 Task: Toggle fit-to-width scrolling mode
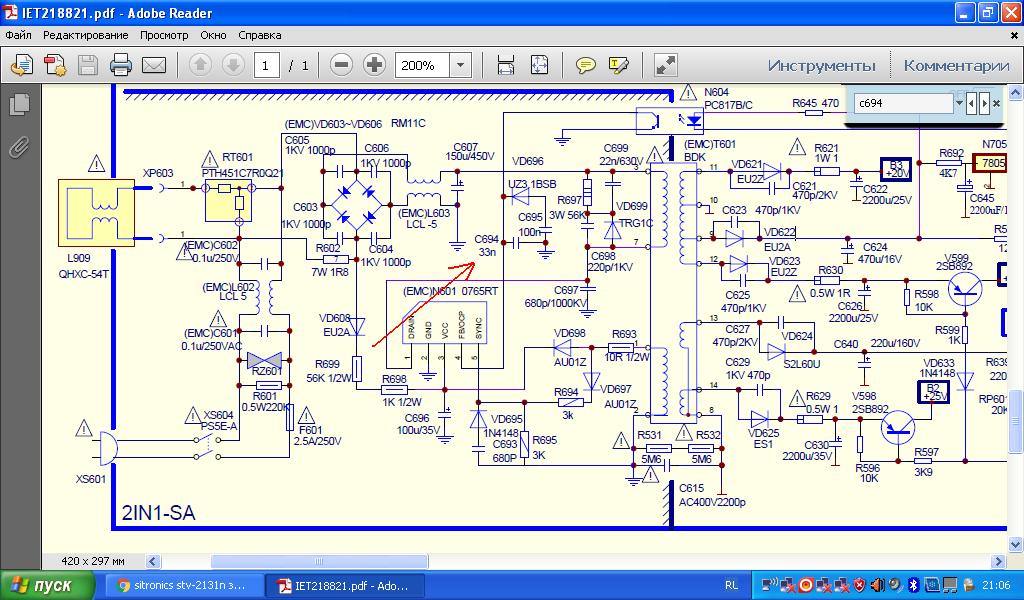coord(506,66)
